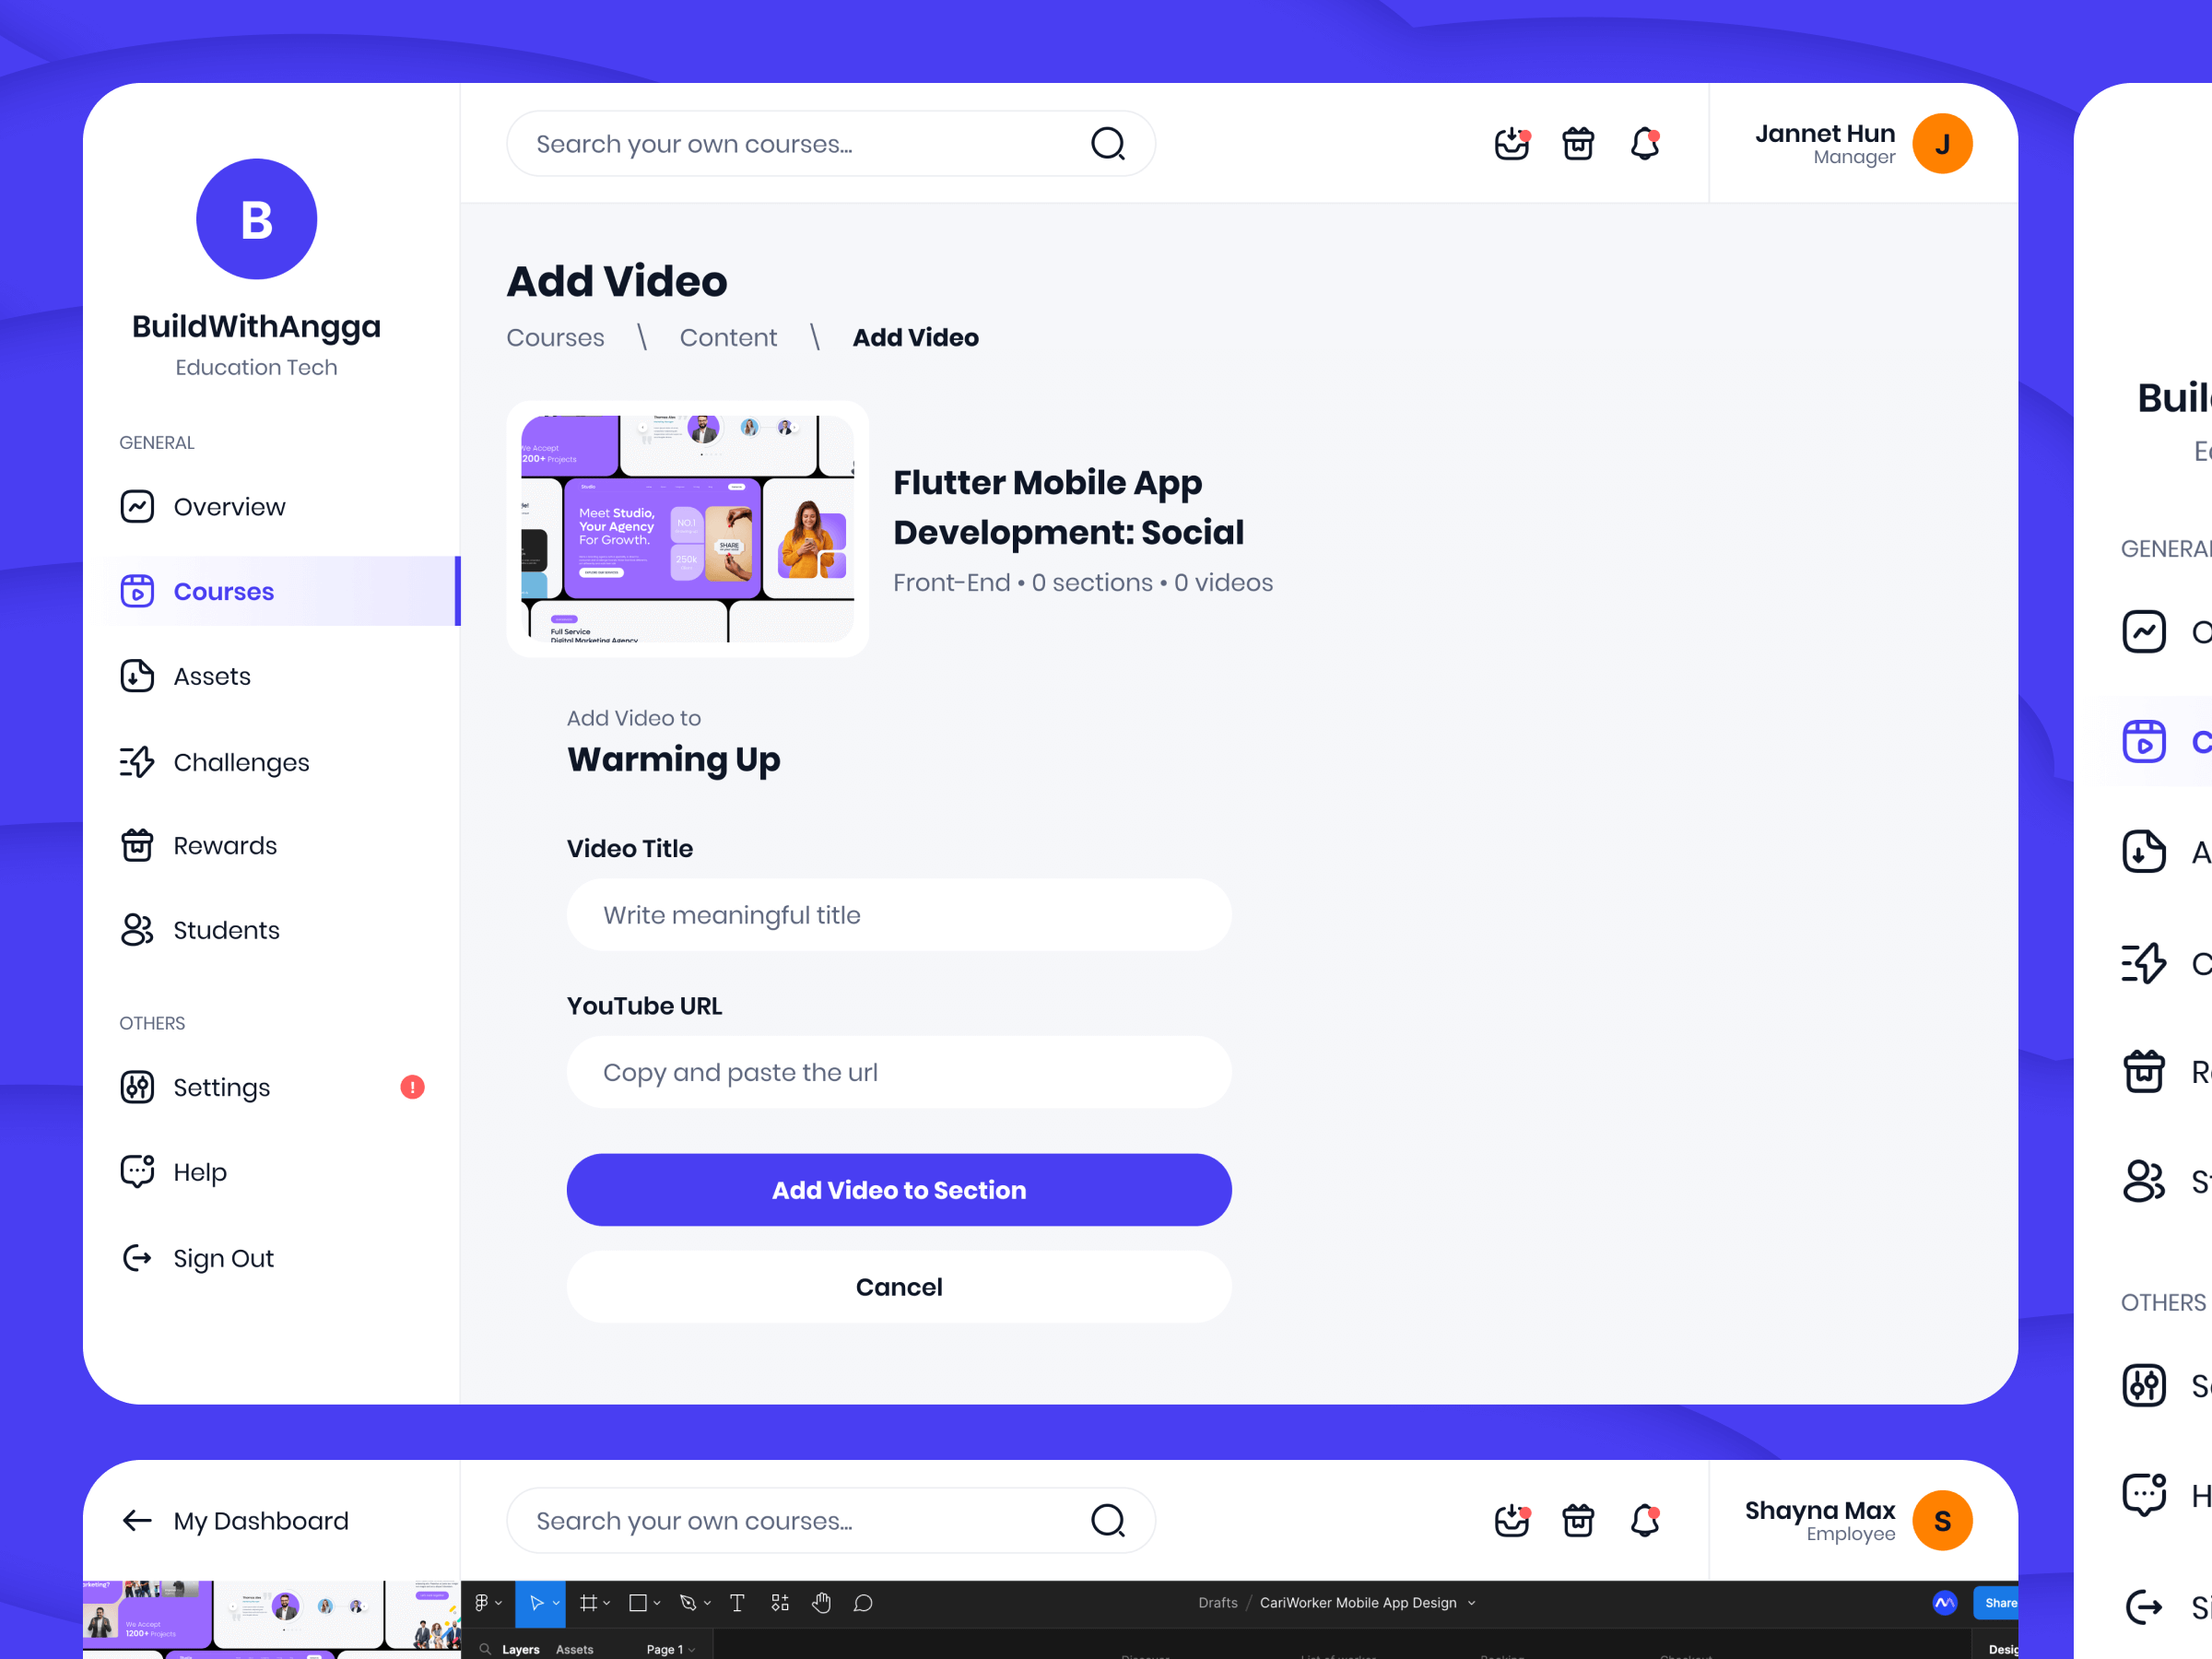Select the Figma Rectangle shape tool
The height and width of the screenshot is (1659, 2212).
638,1603
